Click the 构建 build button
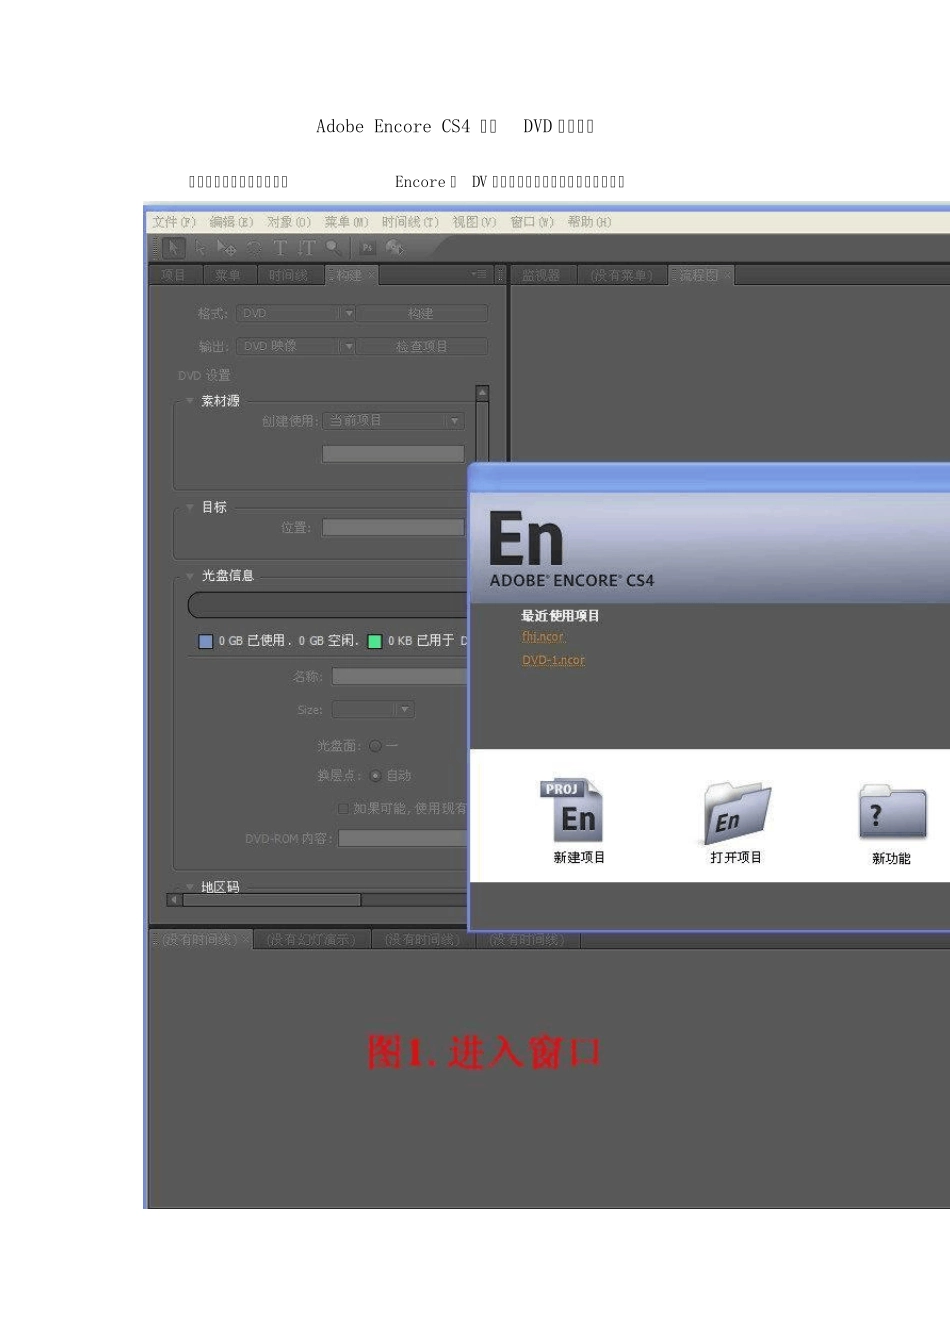Image resolution: width=950 pixels, height=1344 pixels. point(422,314)
